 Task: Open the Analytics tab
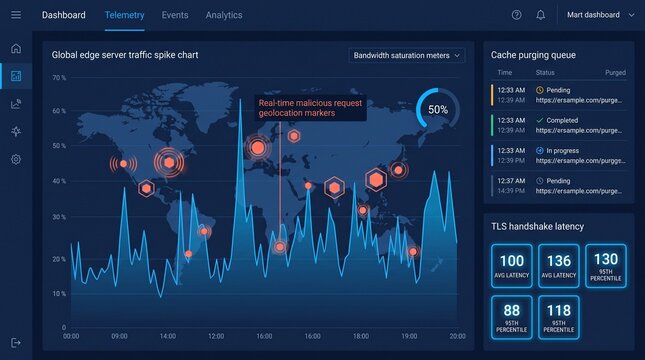click(224, 15)
